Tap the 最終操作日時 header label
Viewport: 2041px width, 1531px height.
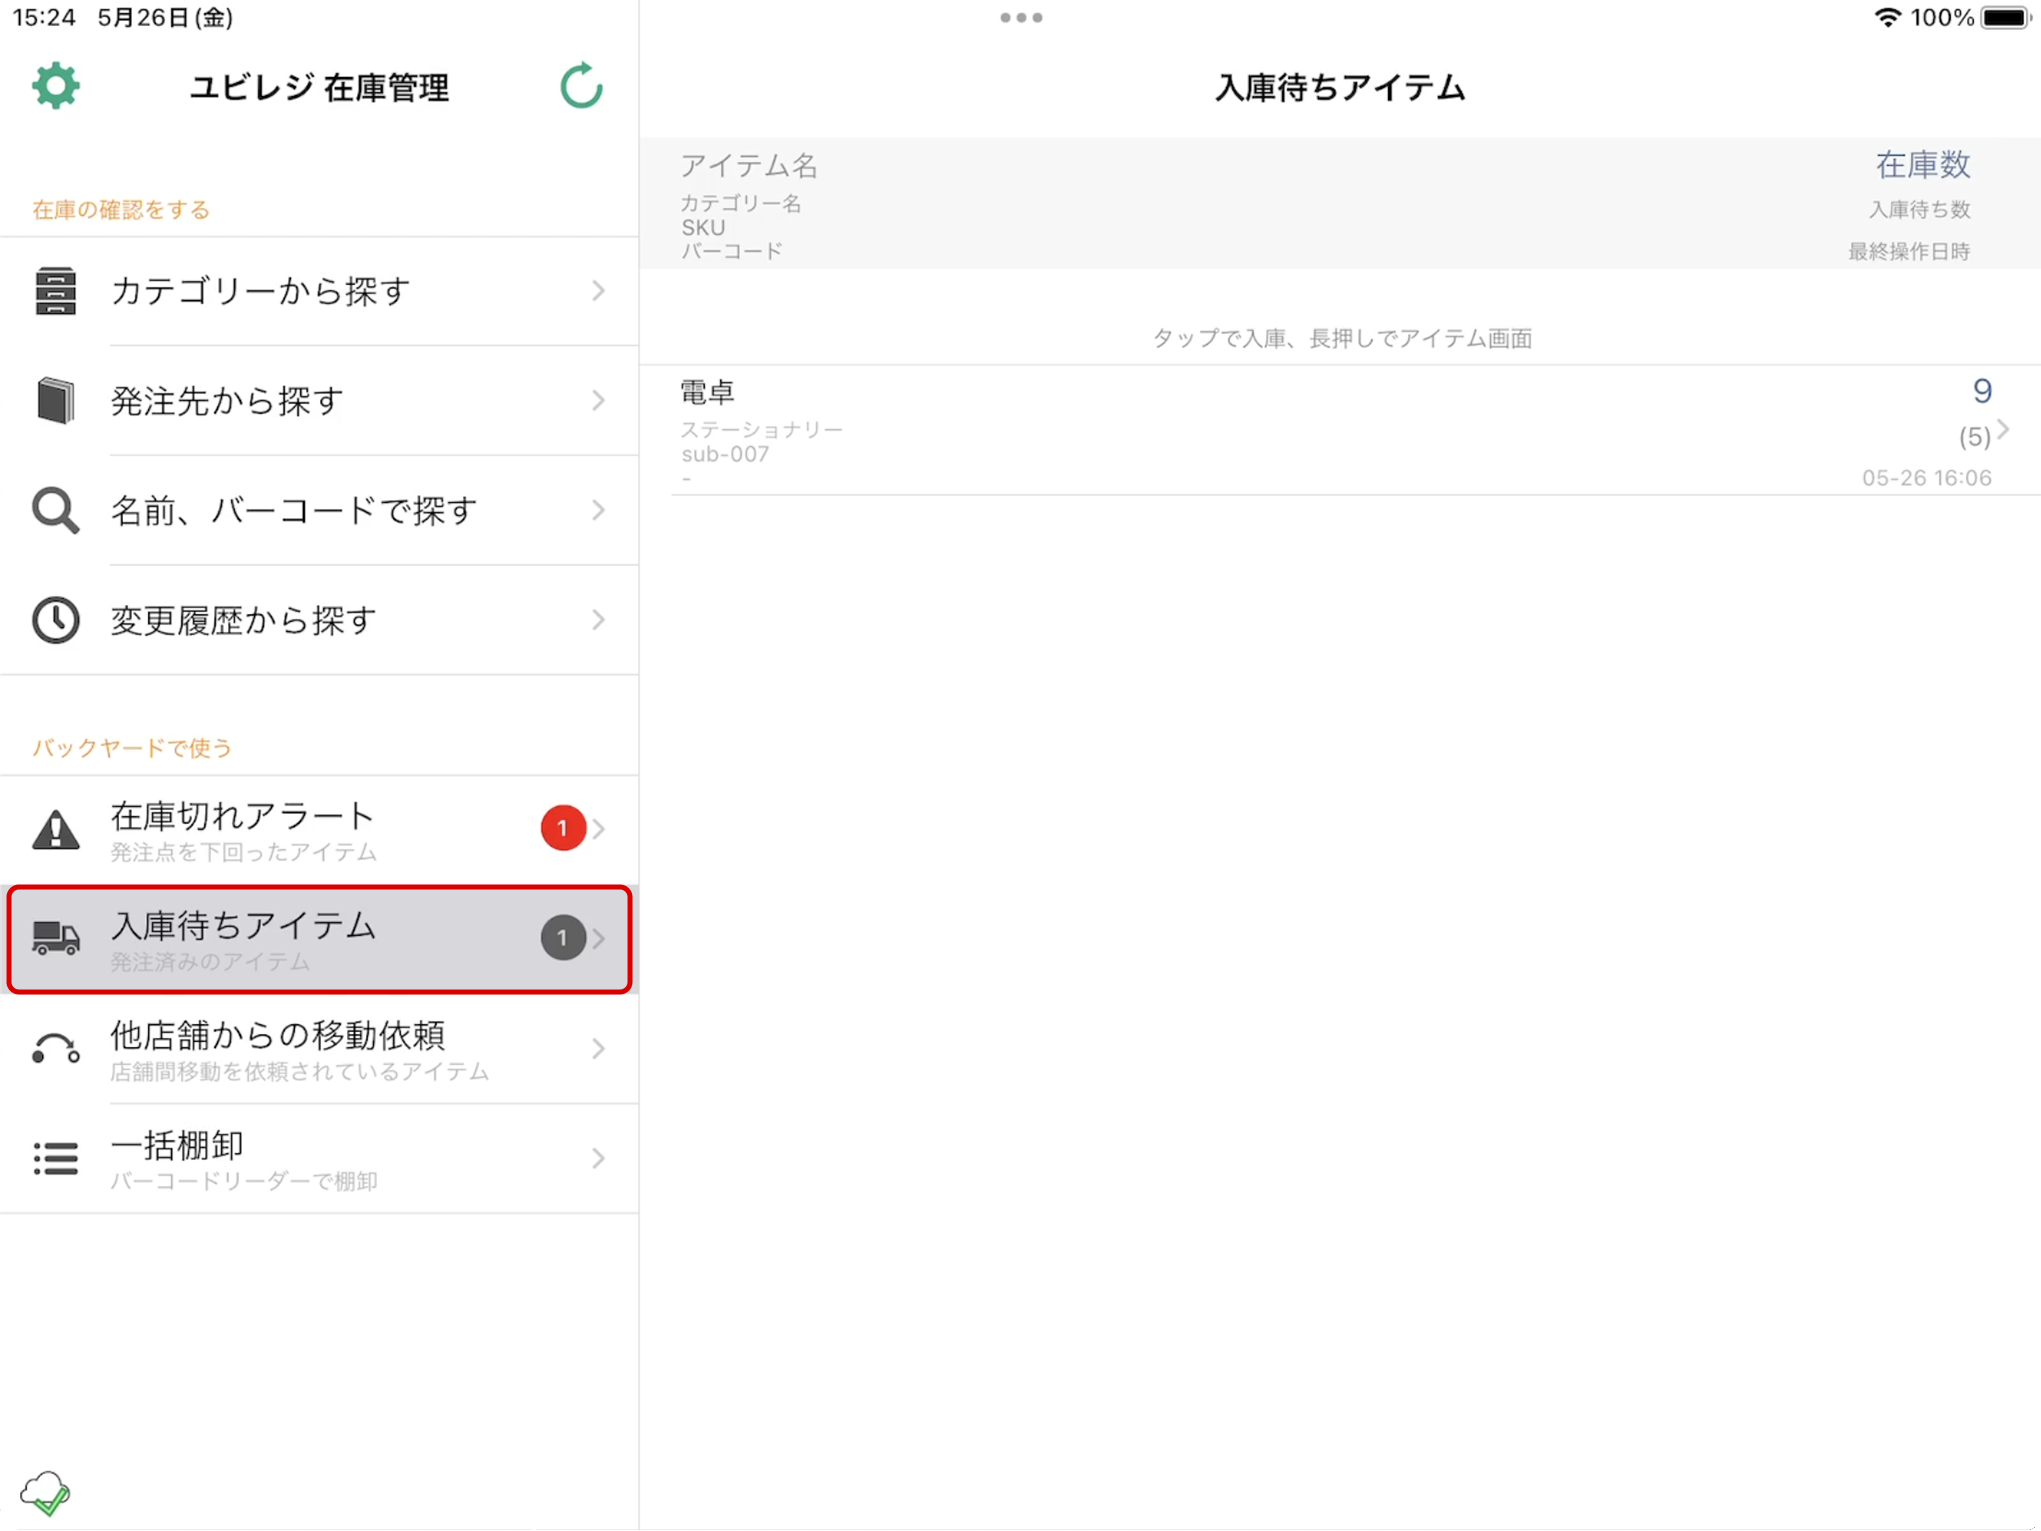click(1908, 252)
